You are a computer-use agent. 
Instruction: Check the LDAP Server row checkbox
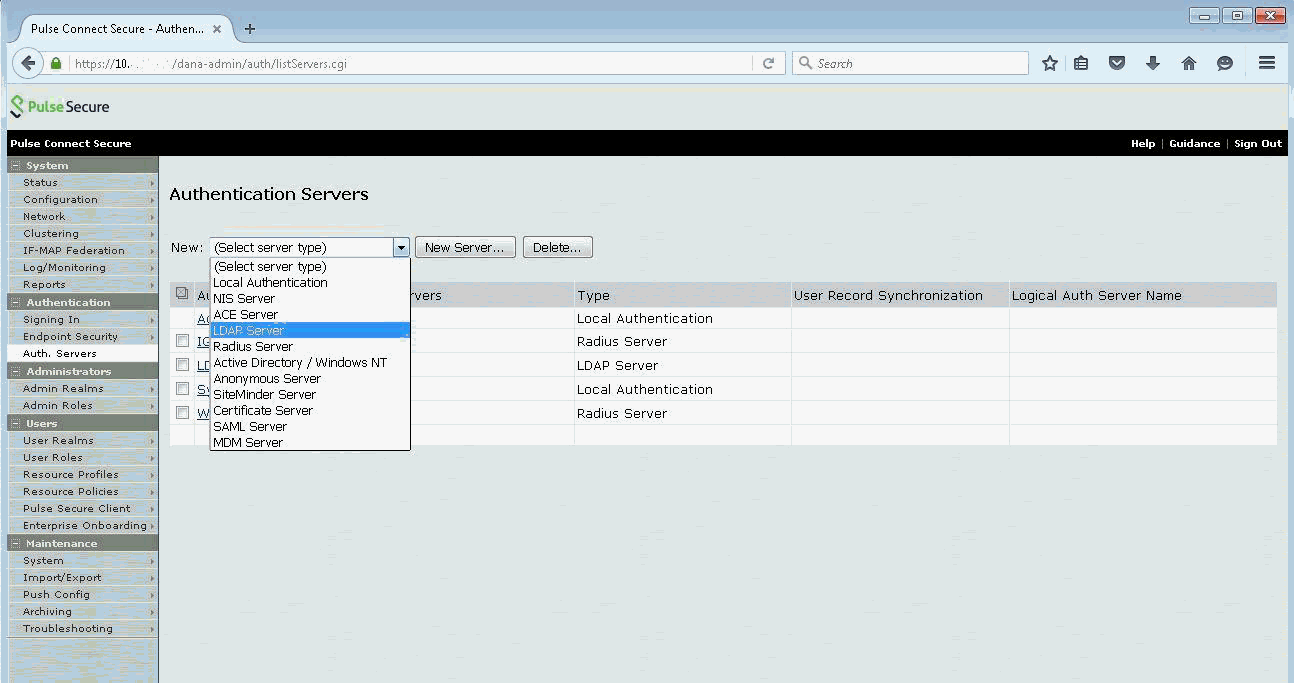pos(182,365)
